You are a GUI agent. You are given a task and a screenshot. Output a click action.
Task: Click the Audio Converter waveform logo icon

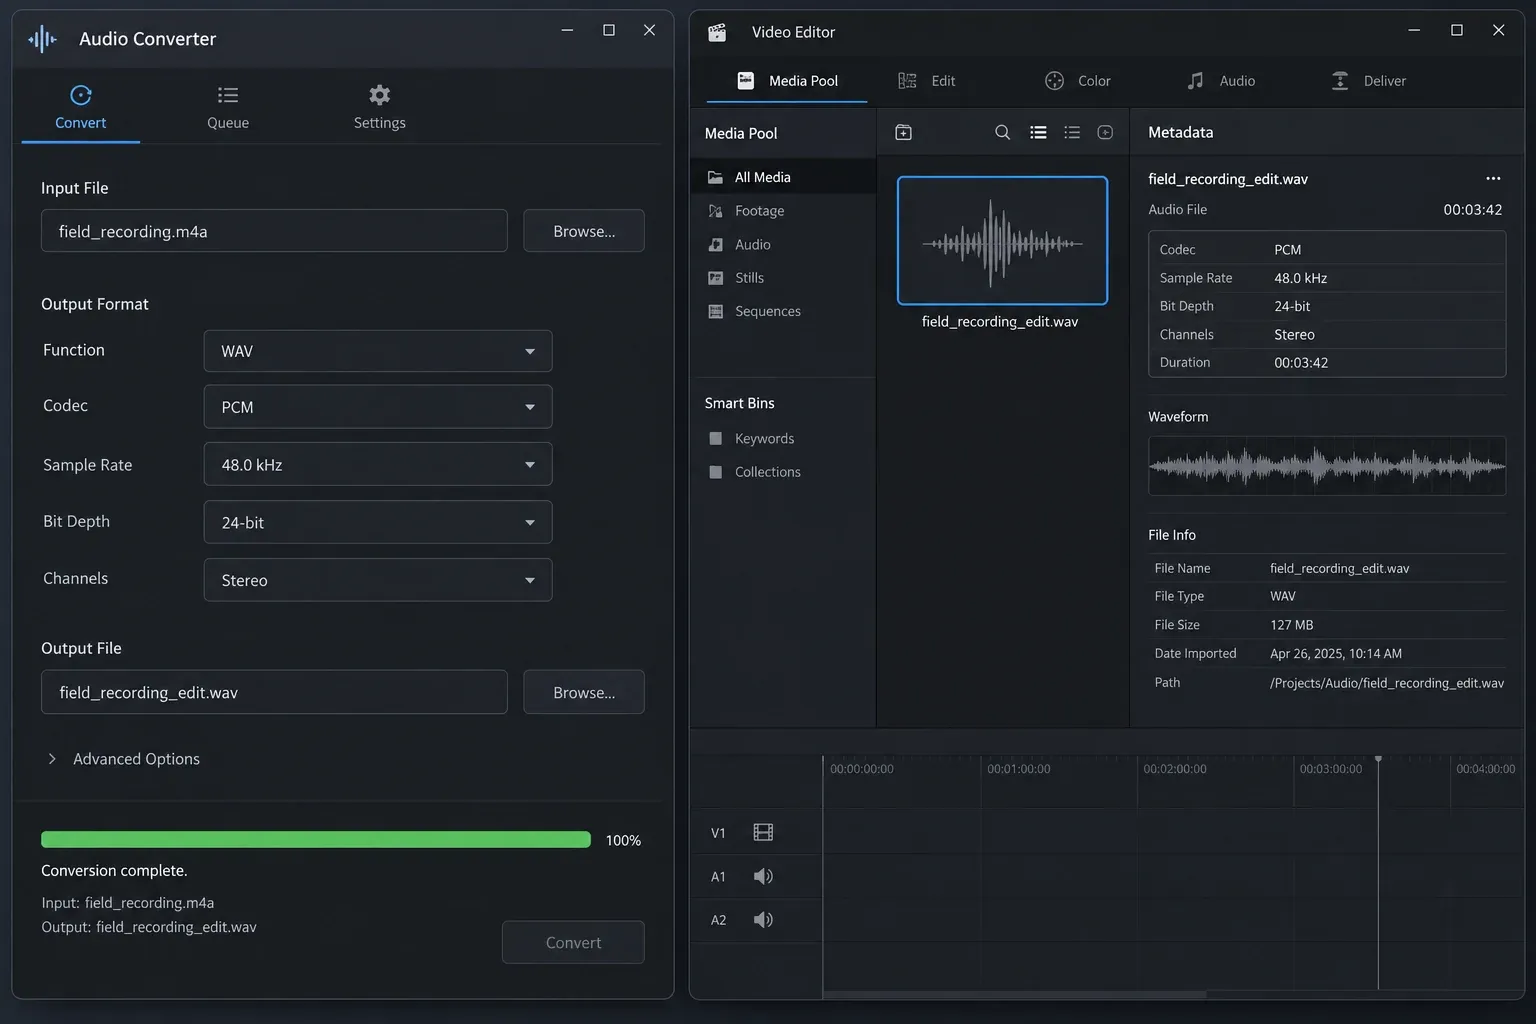(42, 39)
